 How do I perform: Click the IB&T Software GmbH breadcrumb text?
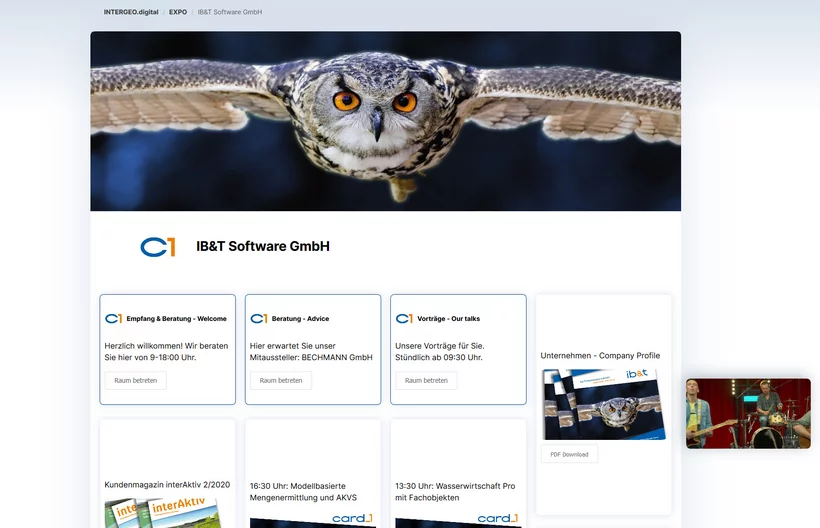coord(230,12)
